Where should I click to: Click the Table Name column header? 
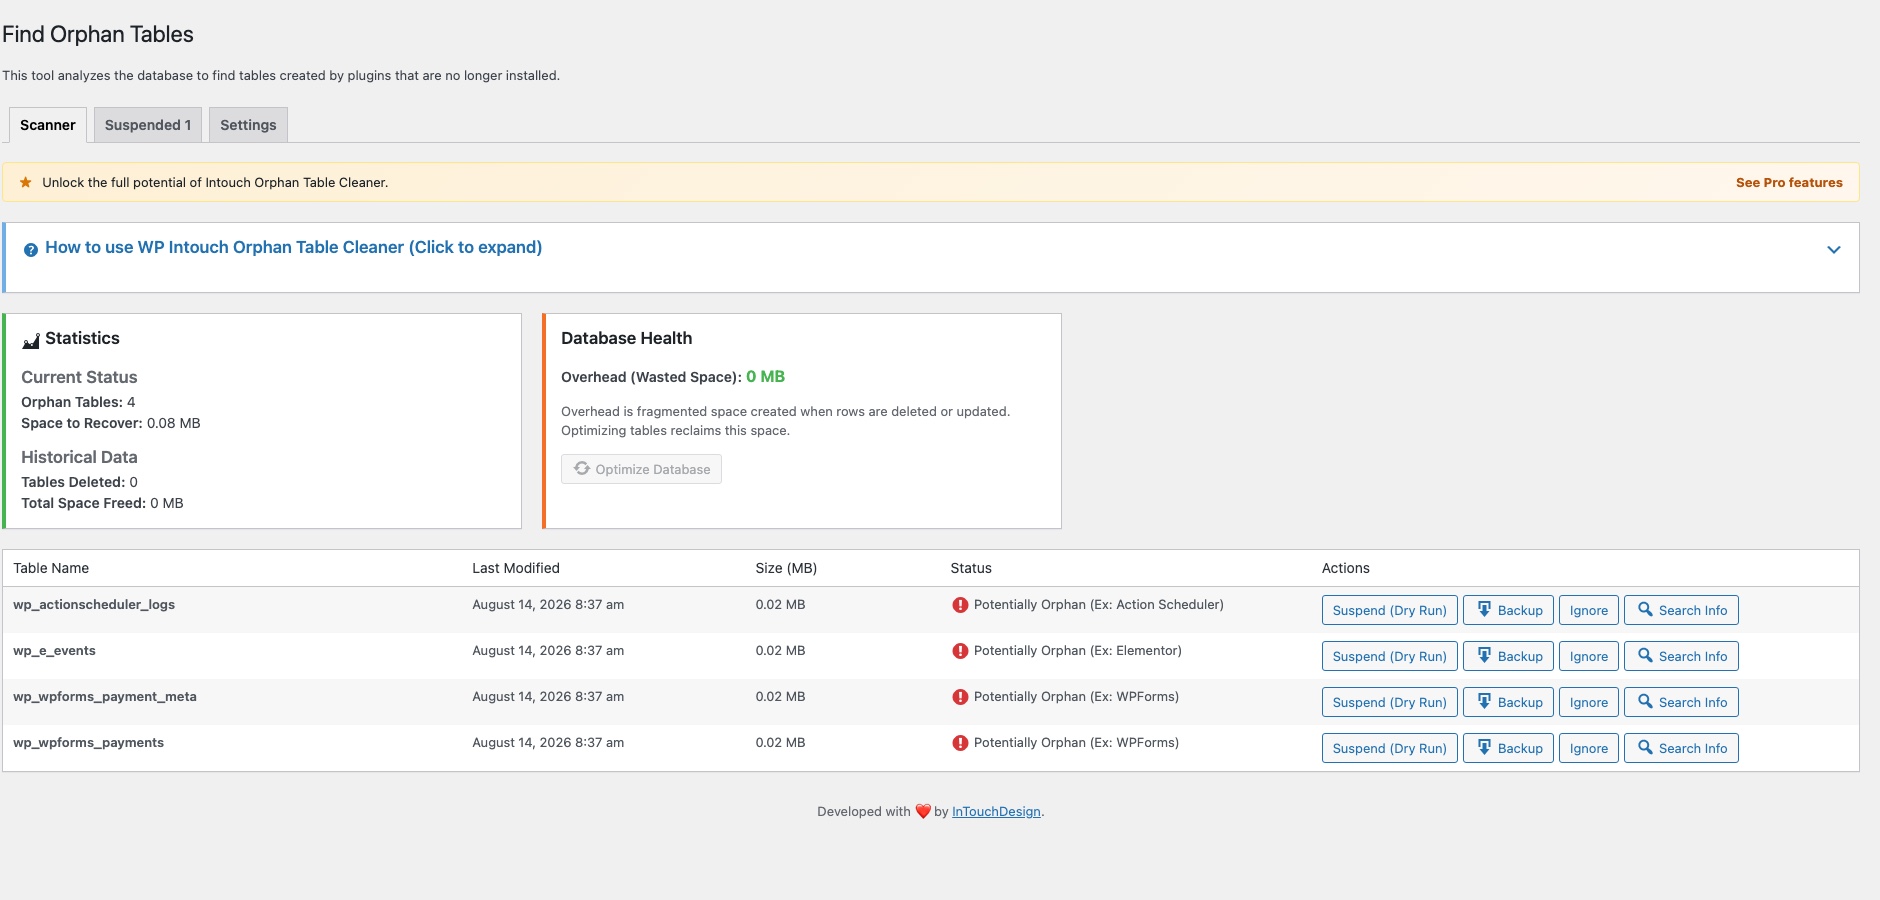coord(51,568)
